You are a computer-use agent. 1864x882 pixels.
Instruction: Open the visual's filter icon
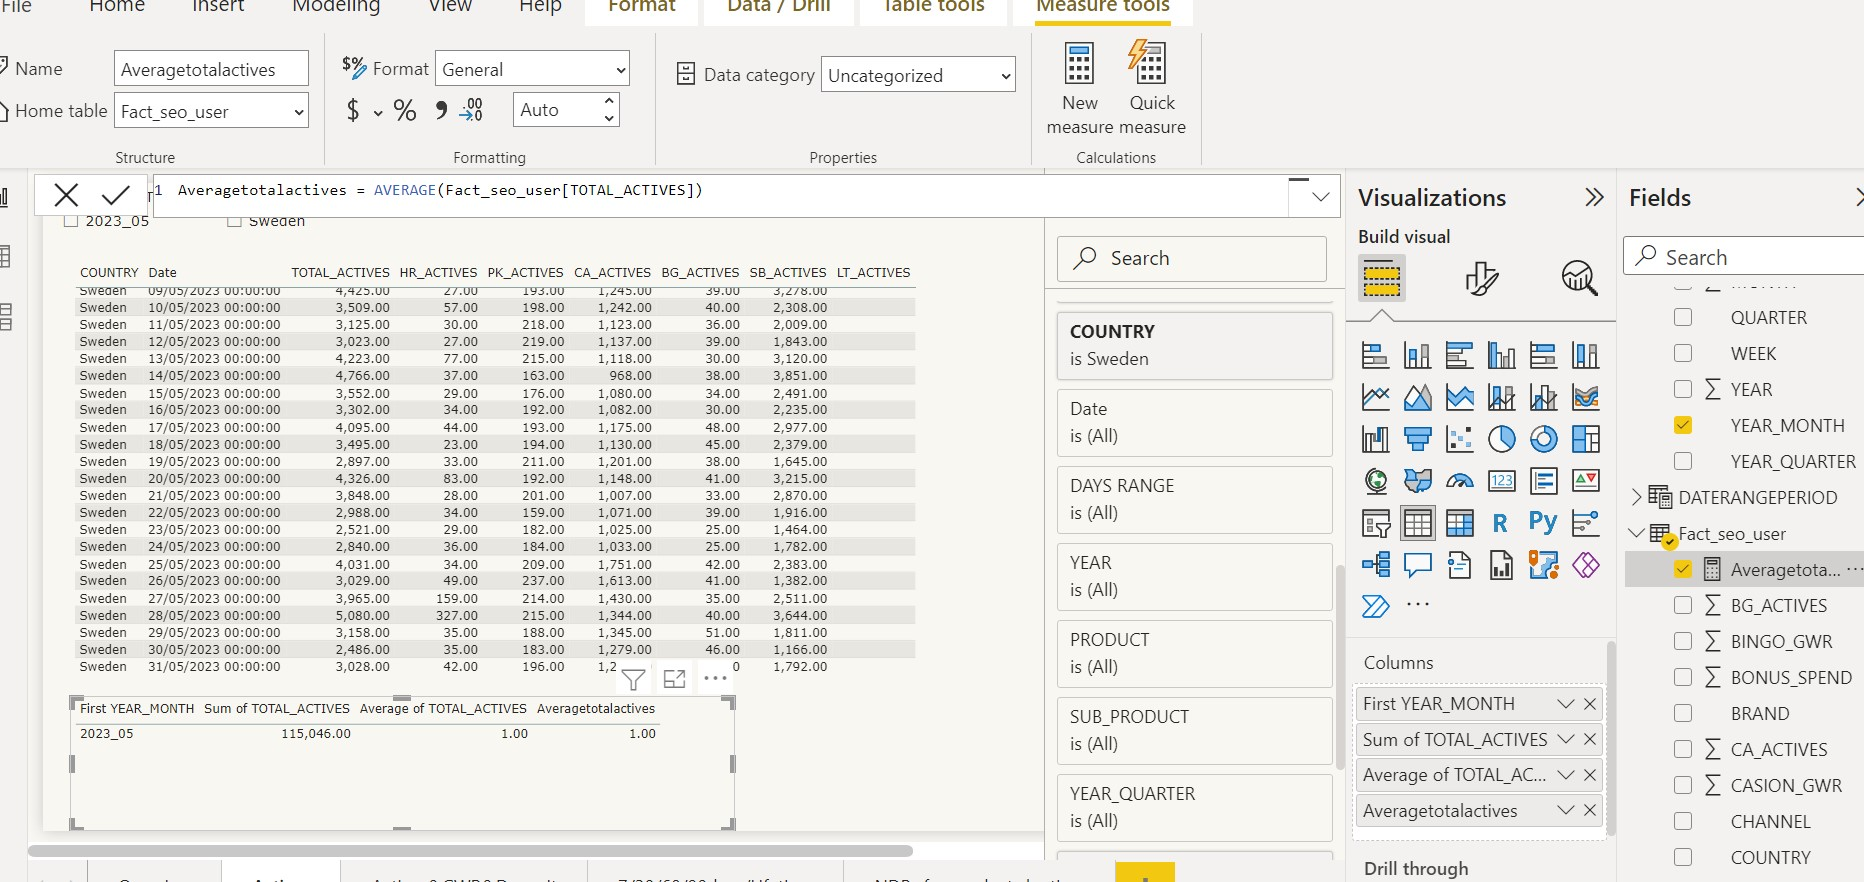[633, 680]
